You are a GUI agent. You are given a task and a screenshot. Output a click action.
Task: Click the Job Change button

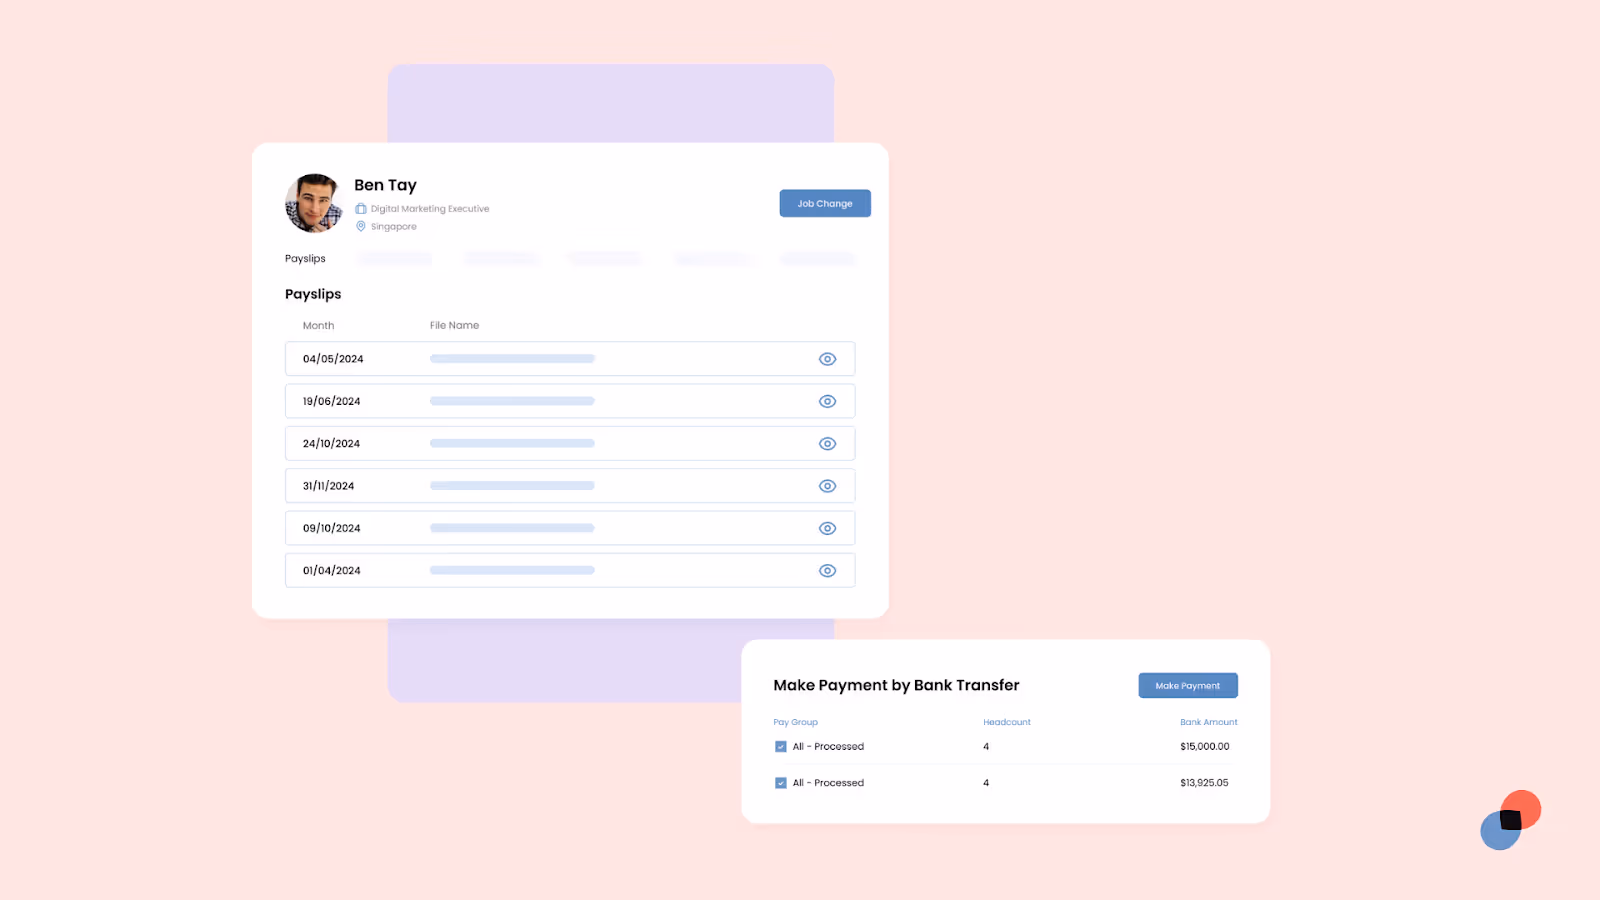coord(825,203)
